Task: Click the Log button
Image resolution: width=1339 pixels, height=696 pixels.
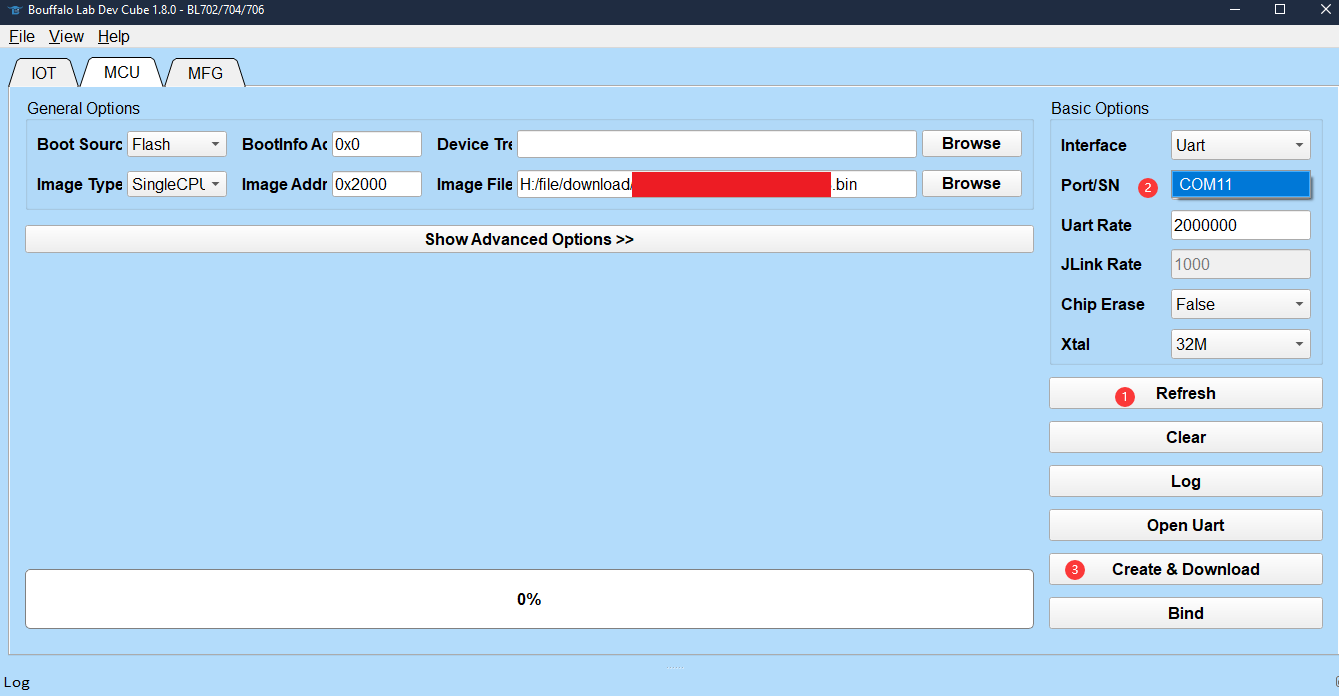Action: [1186, 481]
